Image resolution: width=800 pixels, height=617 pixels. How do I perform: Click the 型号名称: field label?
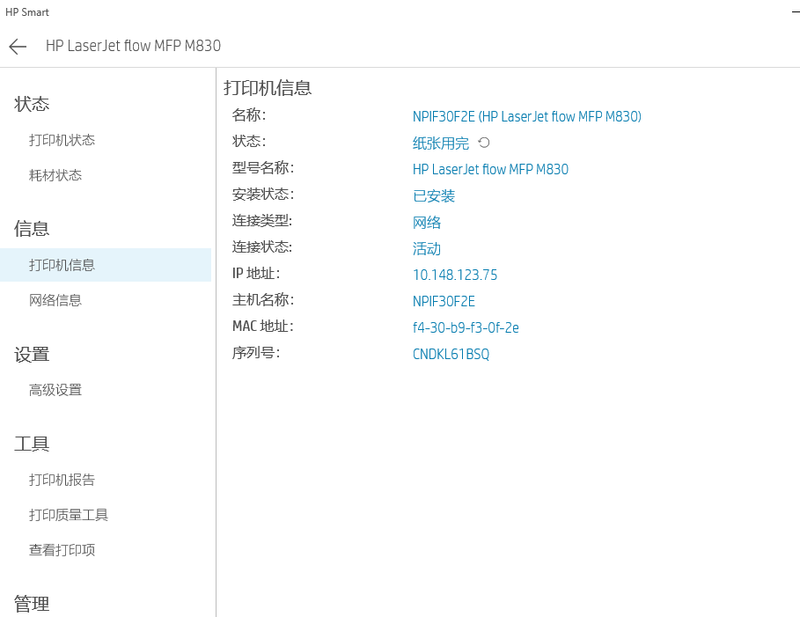pos(262,167)
